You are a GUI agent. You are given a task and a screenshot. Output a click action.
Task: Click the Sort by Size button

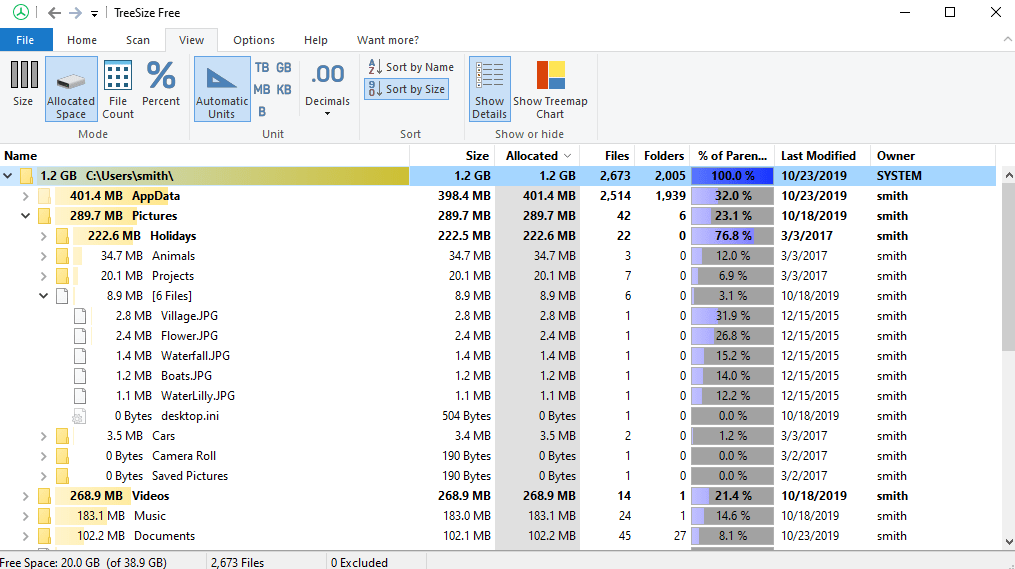[407, 89]
